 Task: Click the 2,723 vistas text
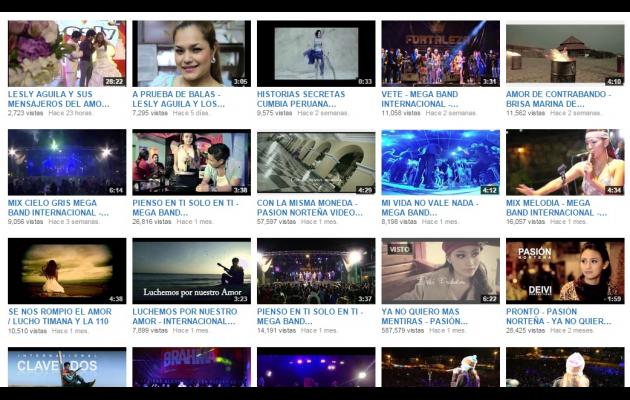click(x=25, y=113)
